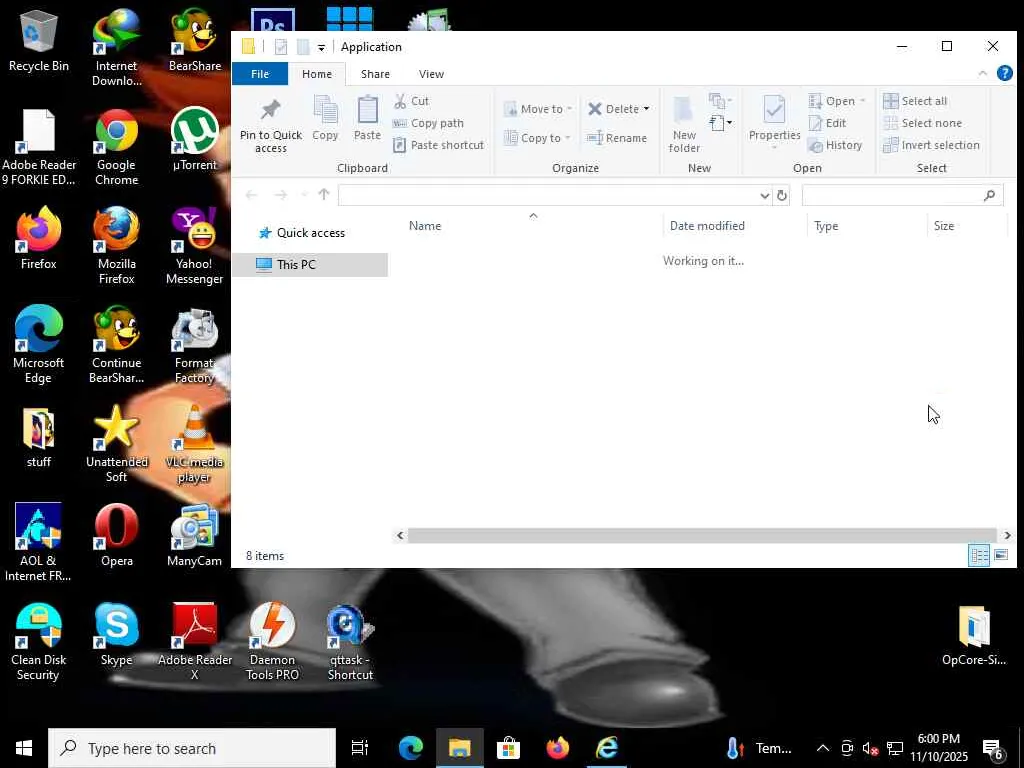Switch to the View ribbon tab

click(431, 74)
